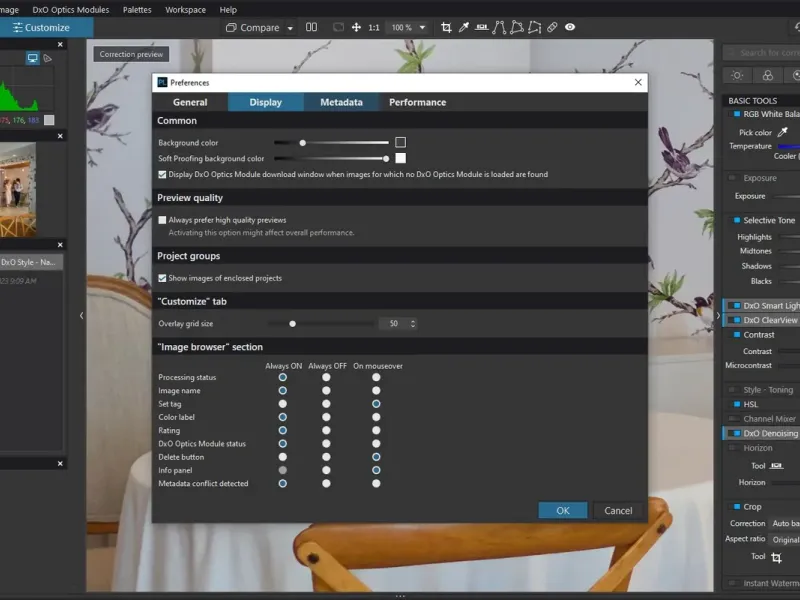Viewport: 800px width, 600px height.
Task: Select monitor display icon above histogram
Action: (33, 58)
